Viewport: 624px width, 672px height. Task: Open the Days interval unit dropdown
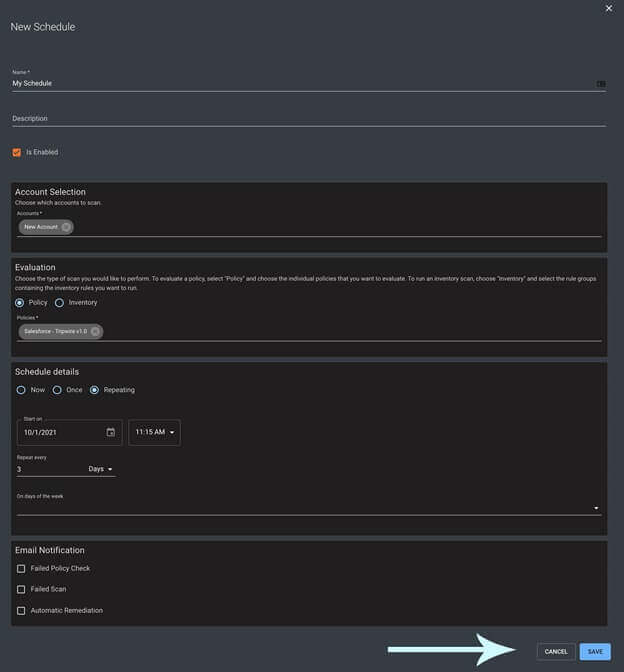click(101, 469)
